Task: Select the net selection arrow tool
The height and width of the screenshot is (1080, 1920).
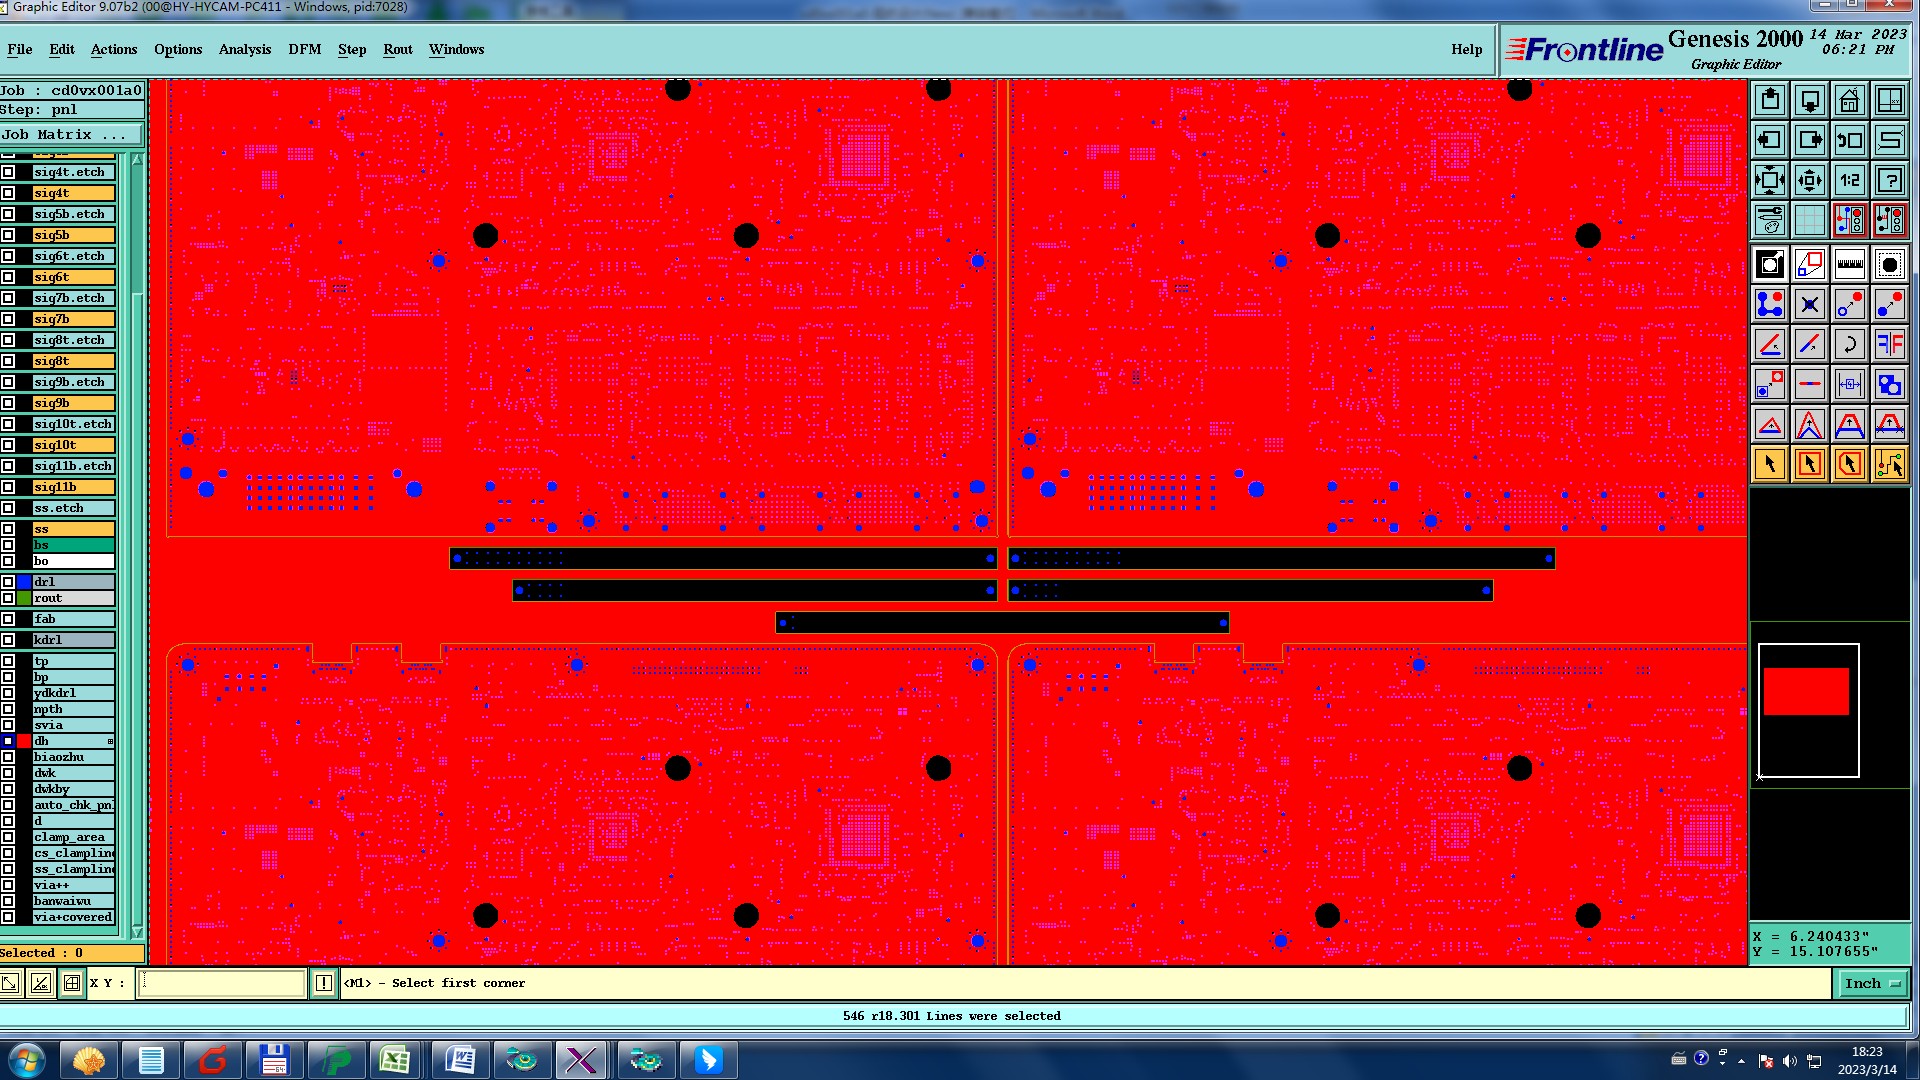Action: click(1889, 464)
